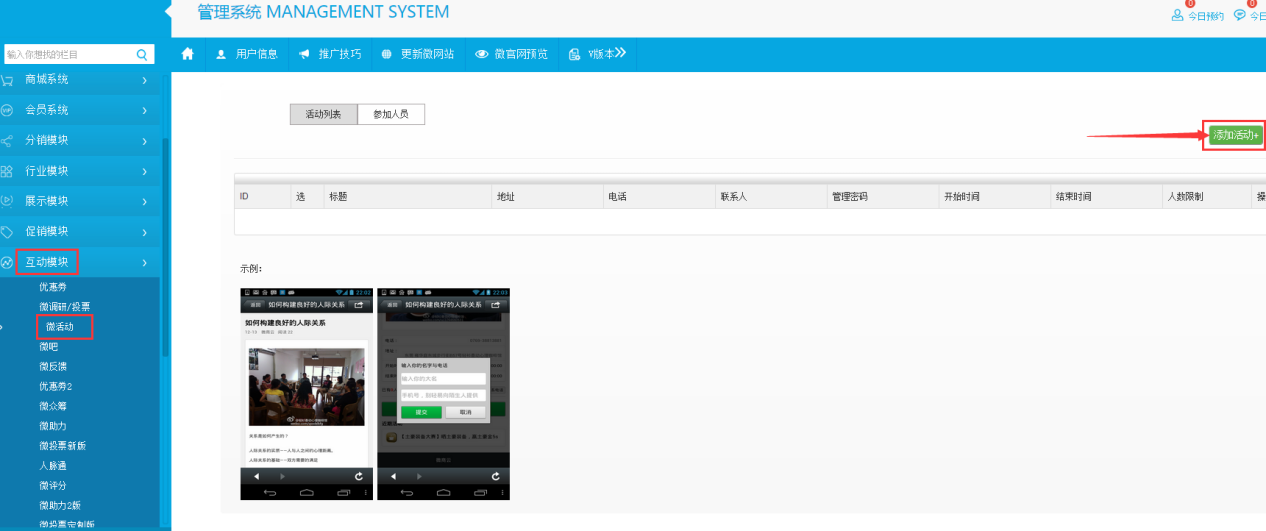Click the search magnifier icon in the sidebar

[x=142, y=54]
